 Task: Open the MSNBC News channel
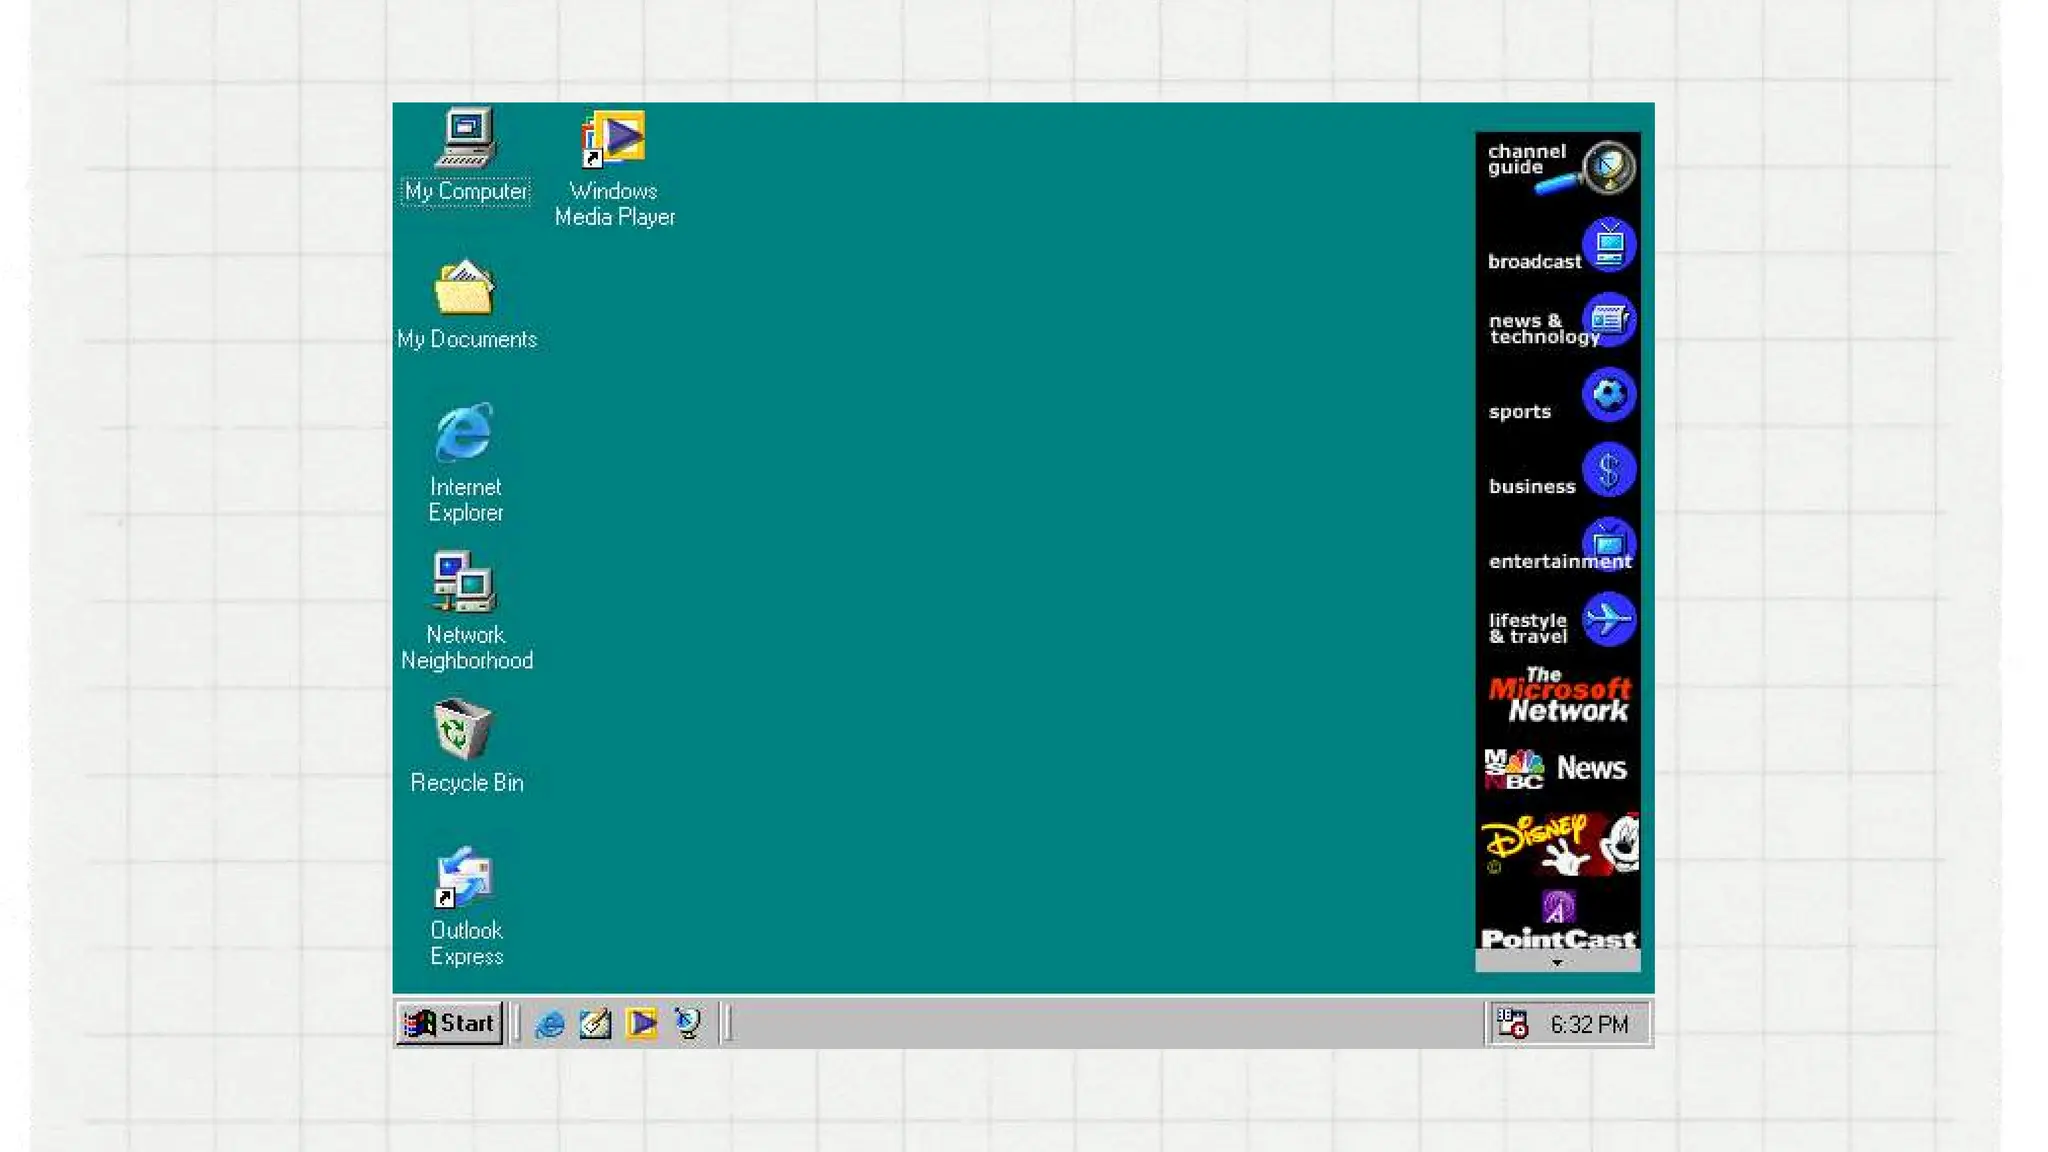(x=1558, y=769)
